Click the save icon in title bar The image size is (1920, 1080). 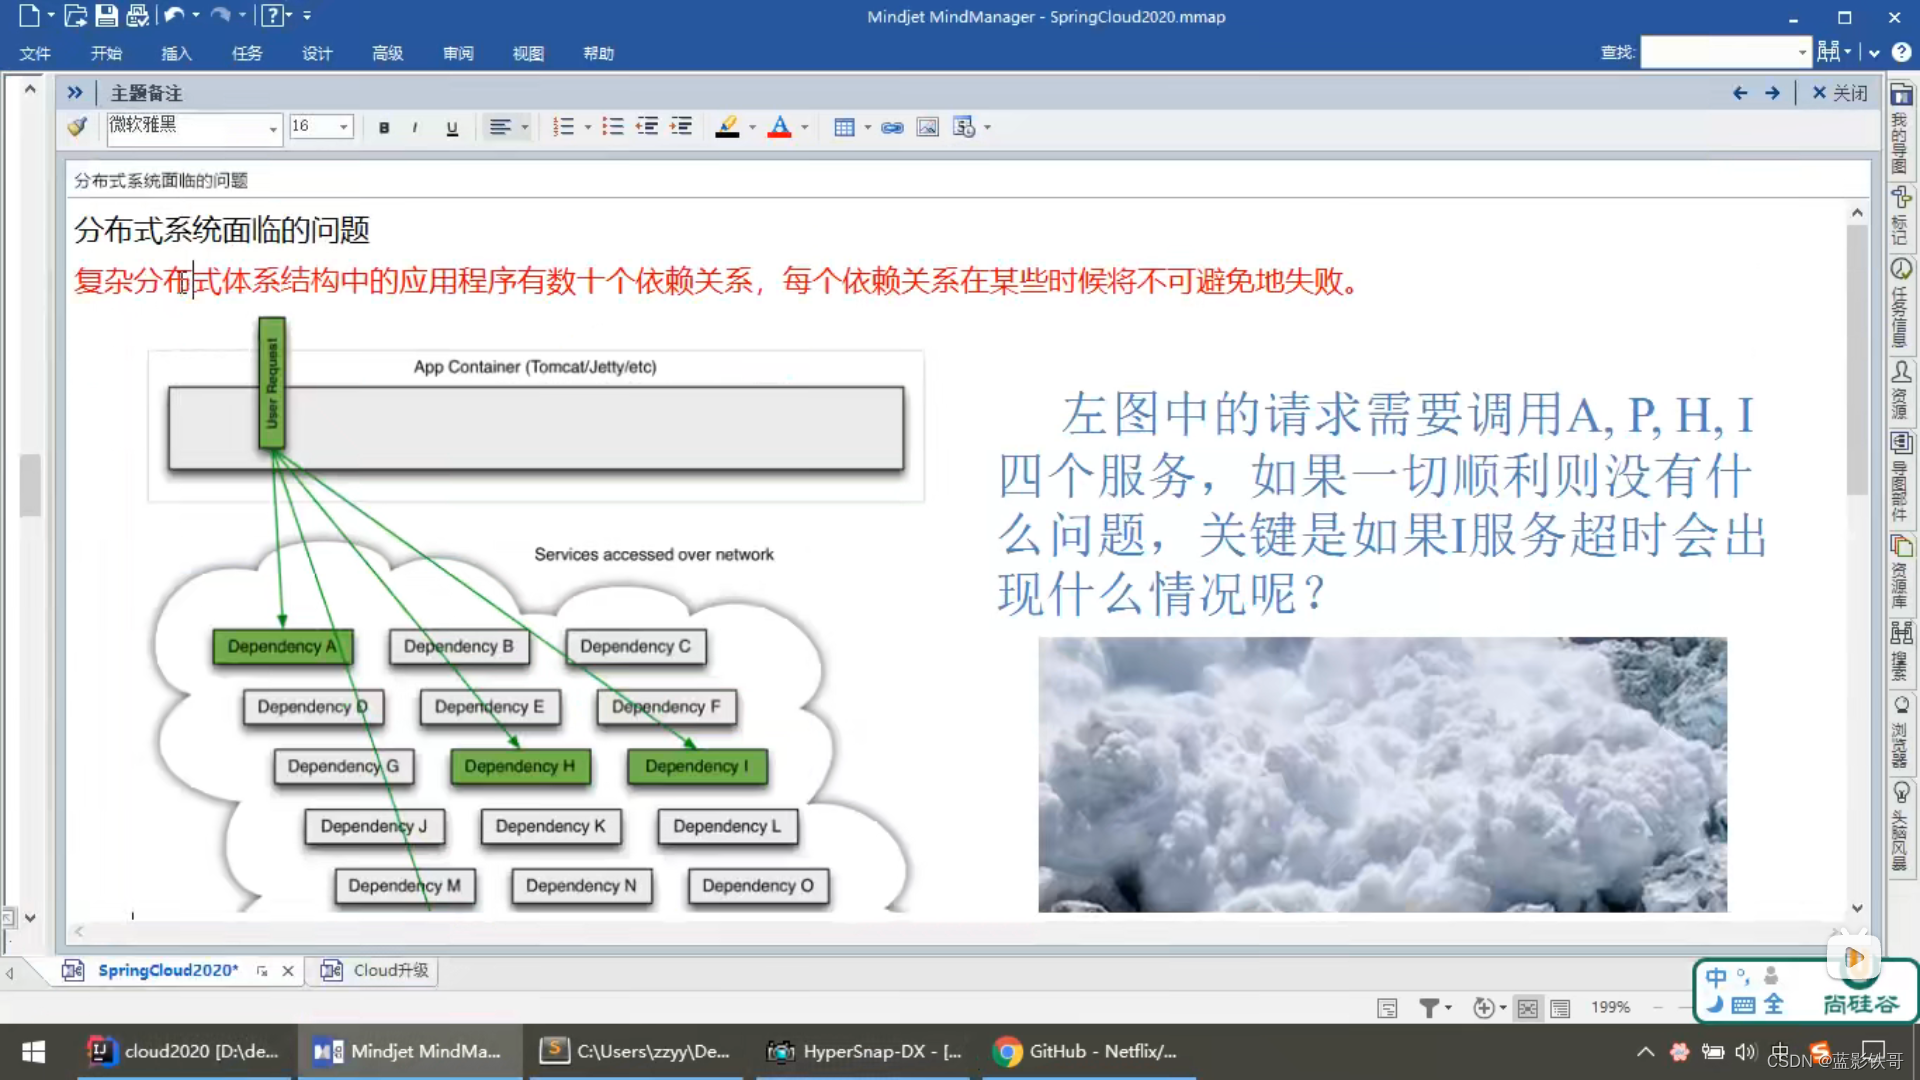coord(106,16)
